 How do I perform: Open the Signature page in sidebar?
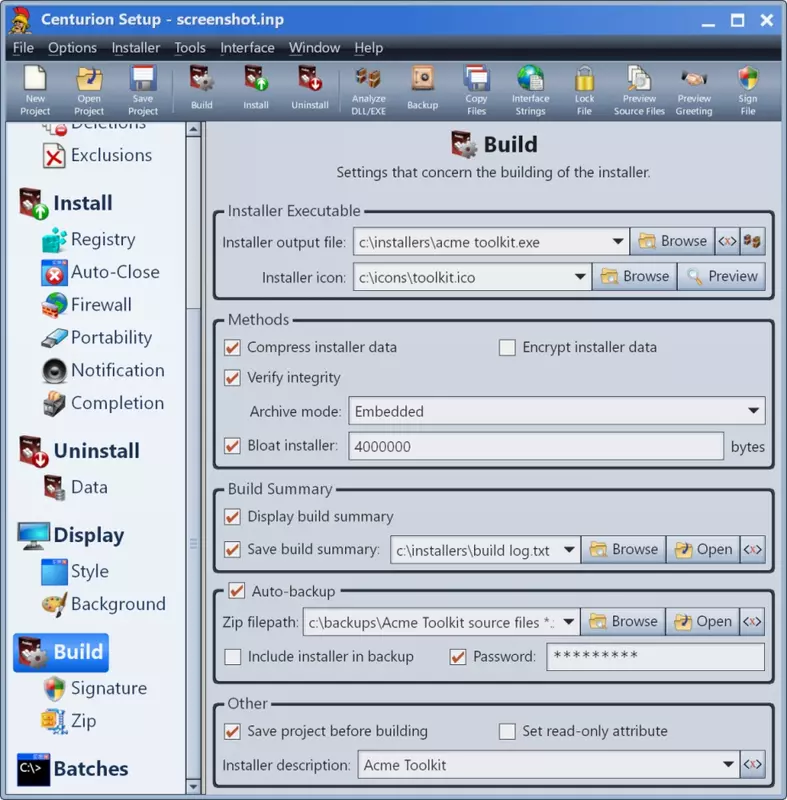(95, 688)
